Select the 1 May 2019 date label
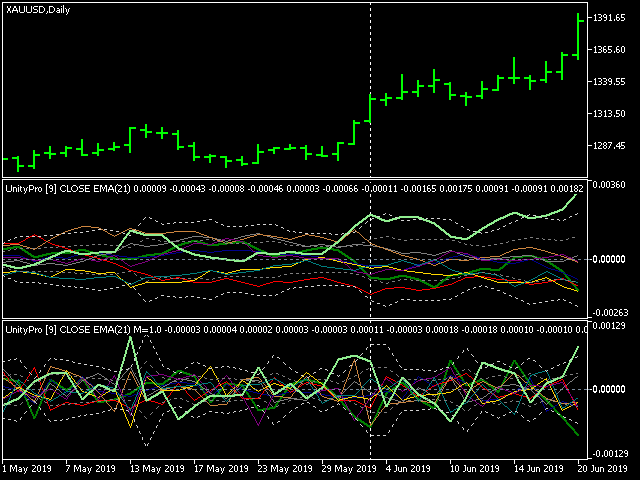The image size is (640, 480). point(29,468)
